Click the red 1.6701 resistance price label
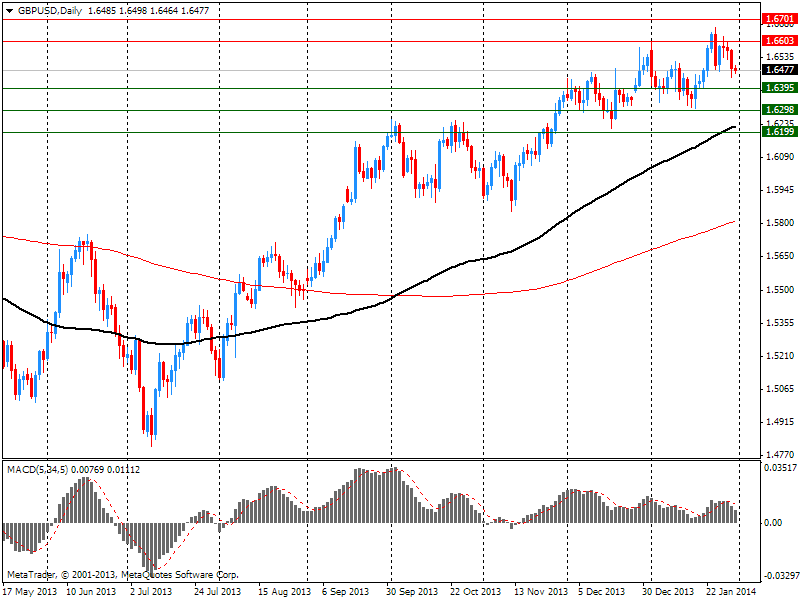The height and width of the screenshot is (600, 800). (778, 19)
